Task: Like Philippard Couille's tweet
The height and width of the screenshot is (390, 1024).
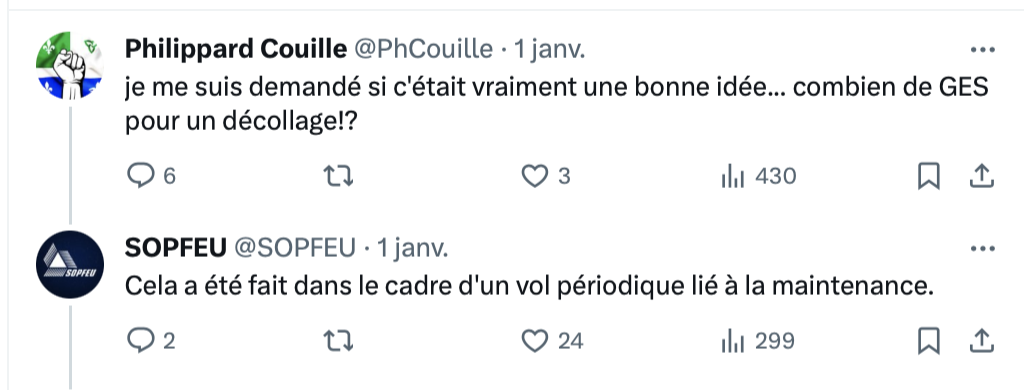Action: pyautogui.click(x=546, y=176)
